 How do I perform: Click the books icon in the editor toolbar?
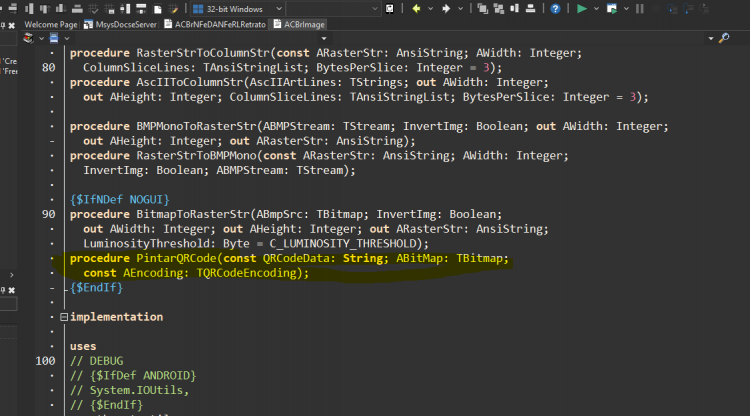28,38
